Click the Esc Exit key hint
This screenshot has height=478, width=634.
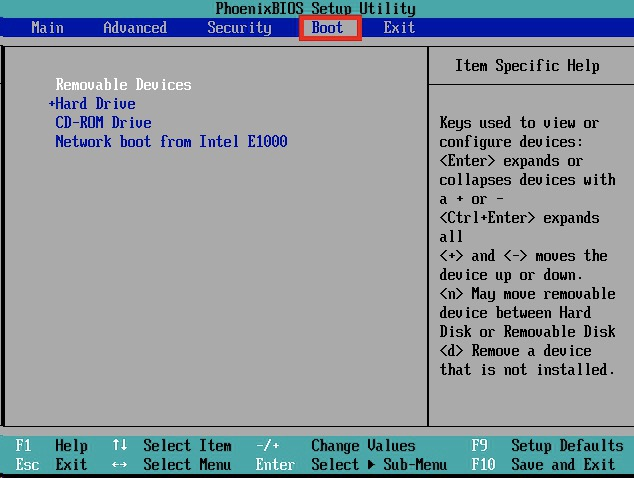pos(51,464)
